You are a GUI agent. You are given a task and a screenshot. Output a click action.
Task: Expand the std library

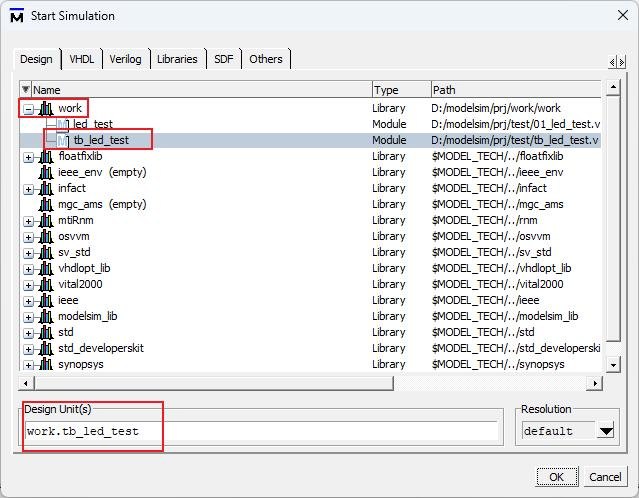click(28, 333)
